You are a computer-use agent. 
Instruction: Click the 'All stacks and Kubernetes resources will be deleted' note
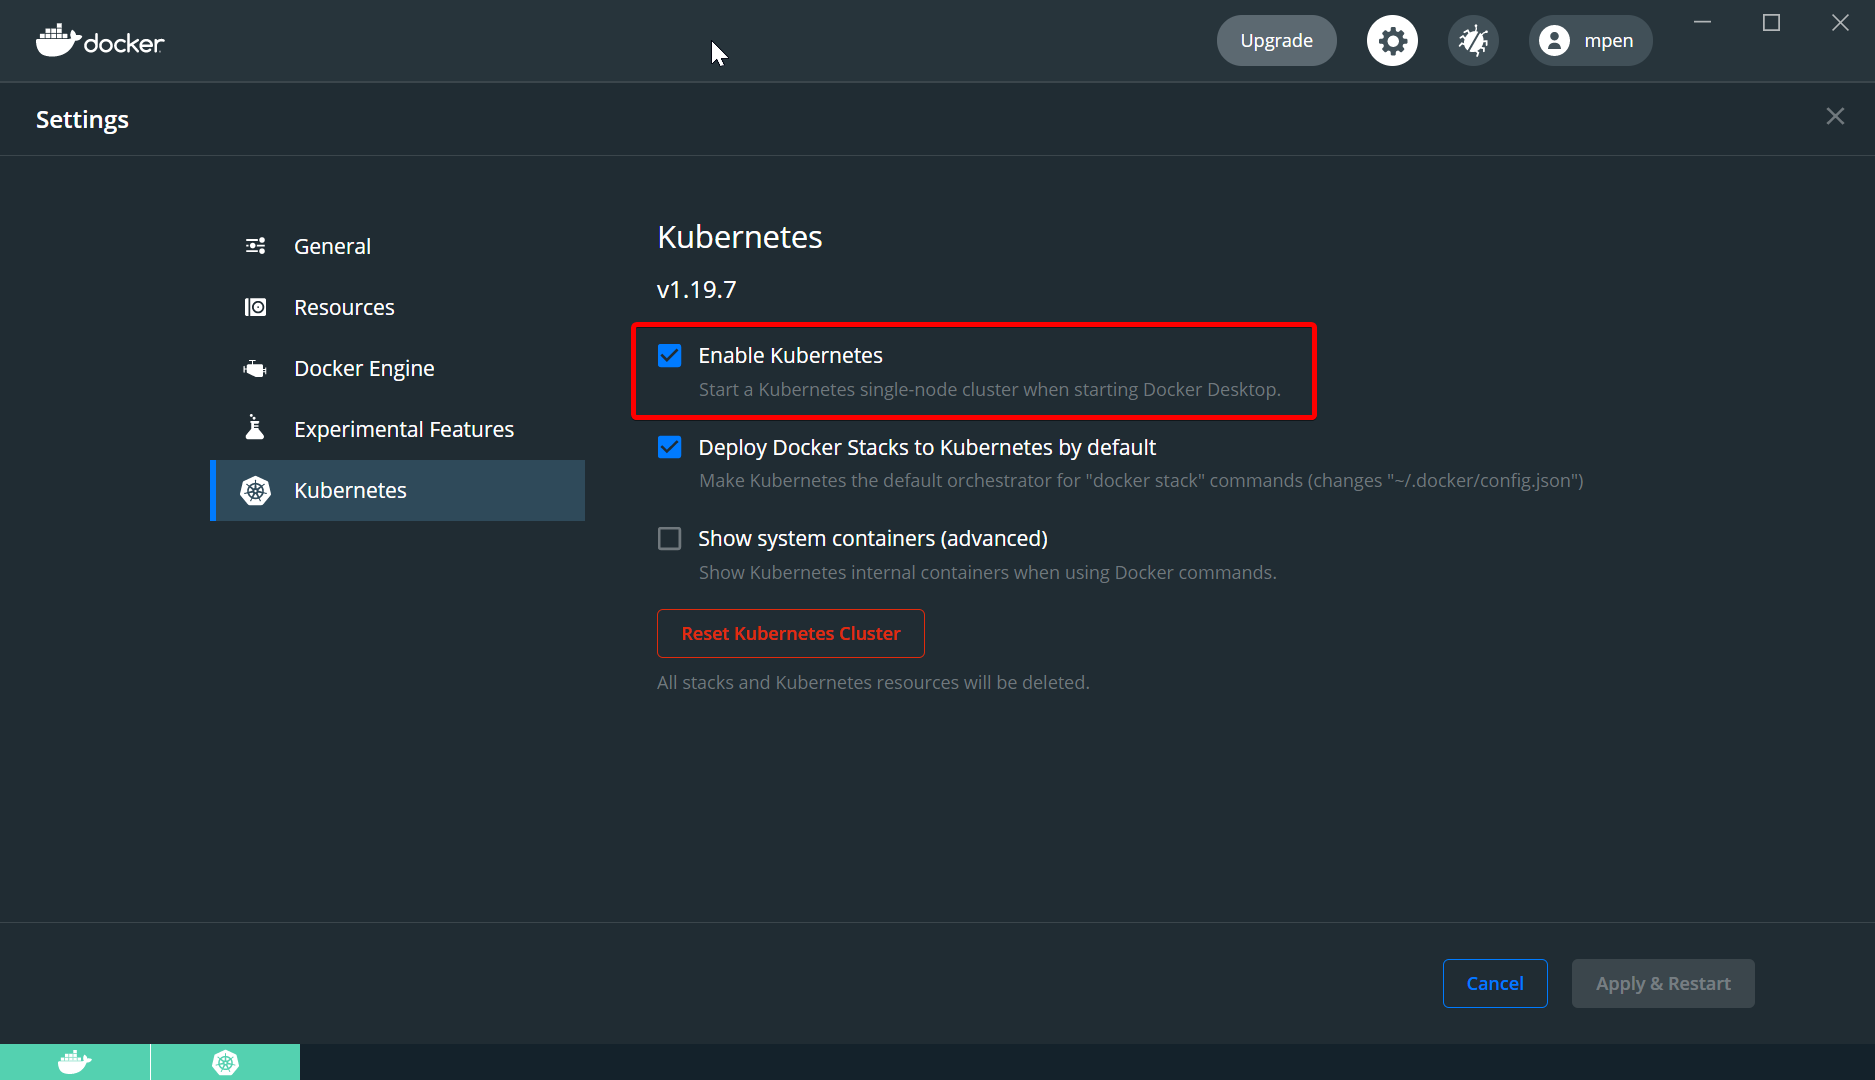(873, 682)
